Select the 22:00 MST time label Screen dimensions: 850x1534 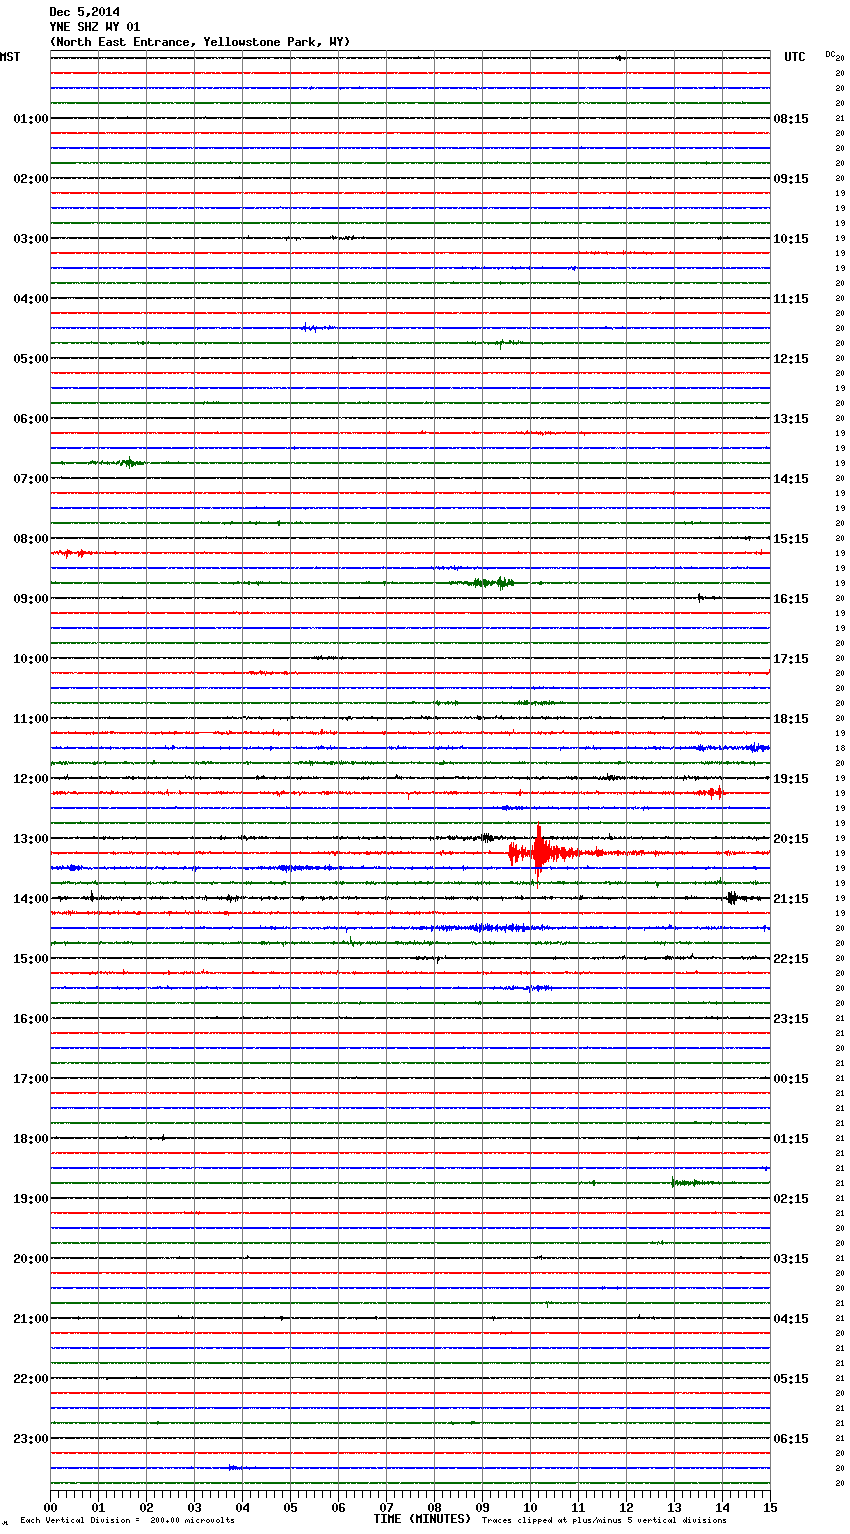point(30,1379)
